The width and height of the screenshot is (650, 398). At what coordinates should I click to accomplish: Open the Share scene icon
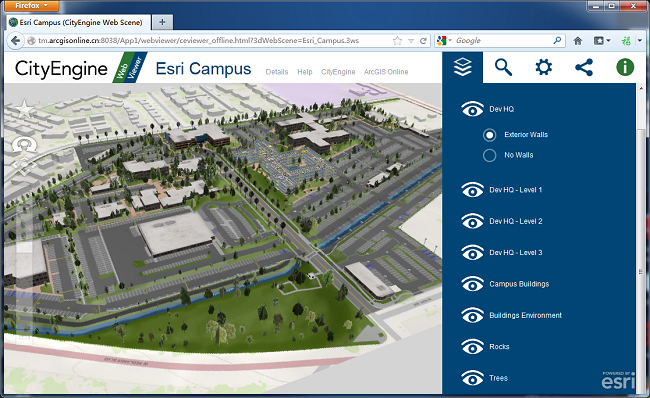coord(584,67)
